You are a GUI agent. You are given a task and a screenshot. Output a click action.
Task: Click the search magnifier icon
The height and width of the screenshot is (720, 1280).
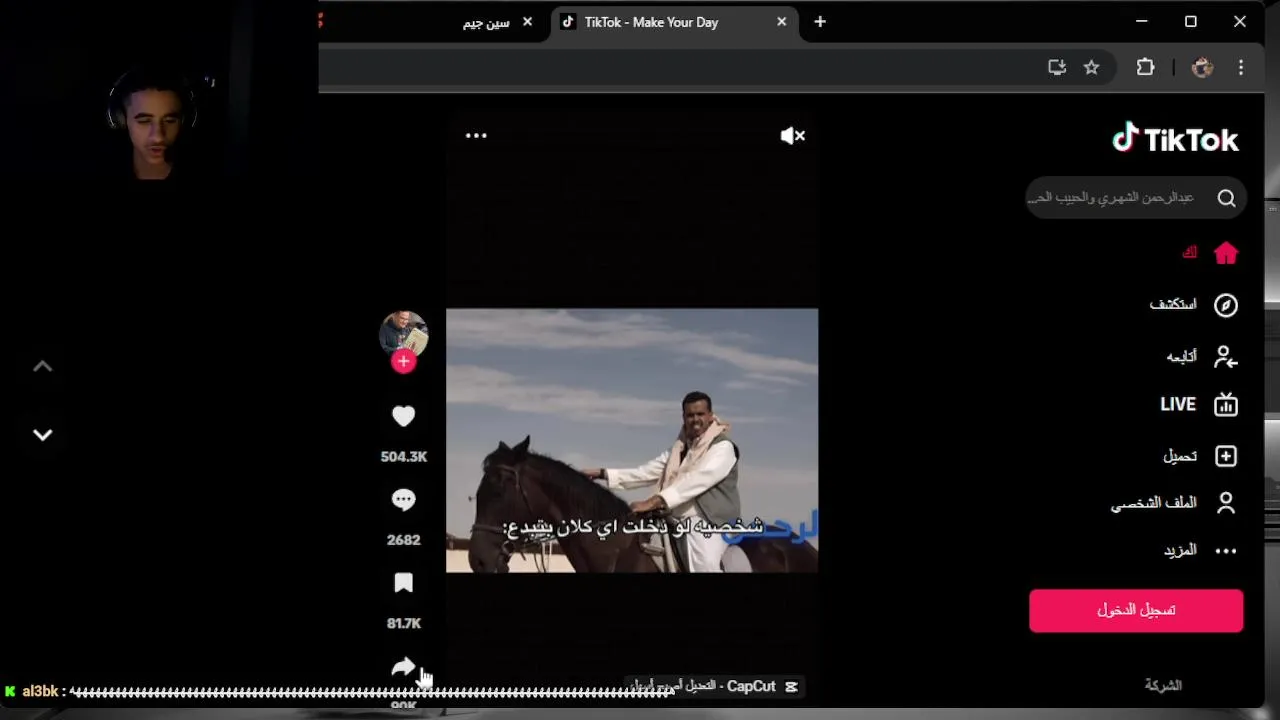pyautogui.click(x=1226, y=198)
